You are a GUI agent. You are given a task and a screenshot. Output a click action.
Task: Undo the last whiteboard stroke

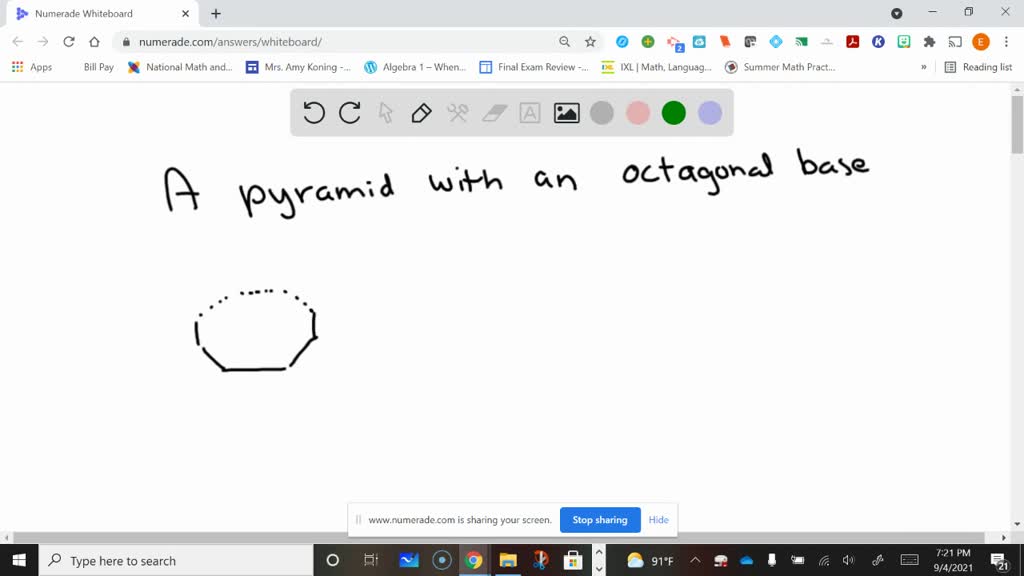(313, 113)
